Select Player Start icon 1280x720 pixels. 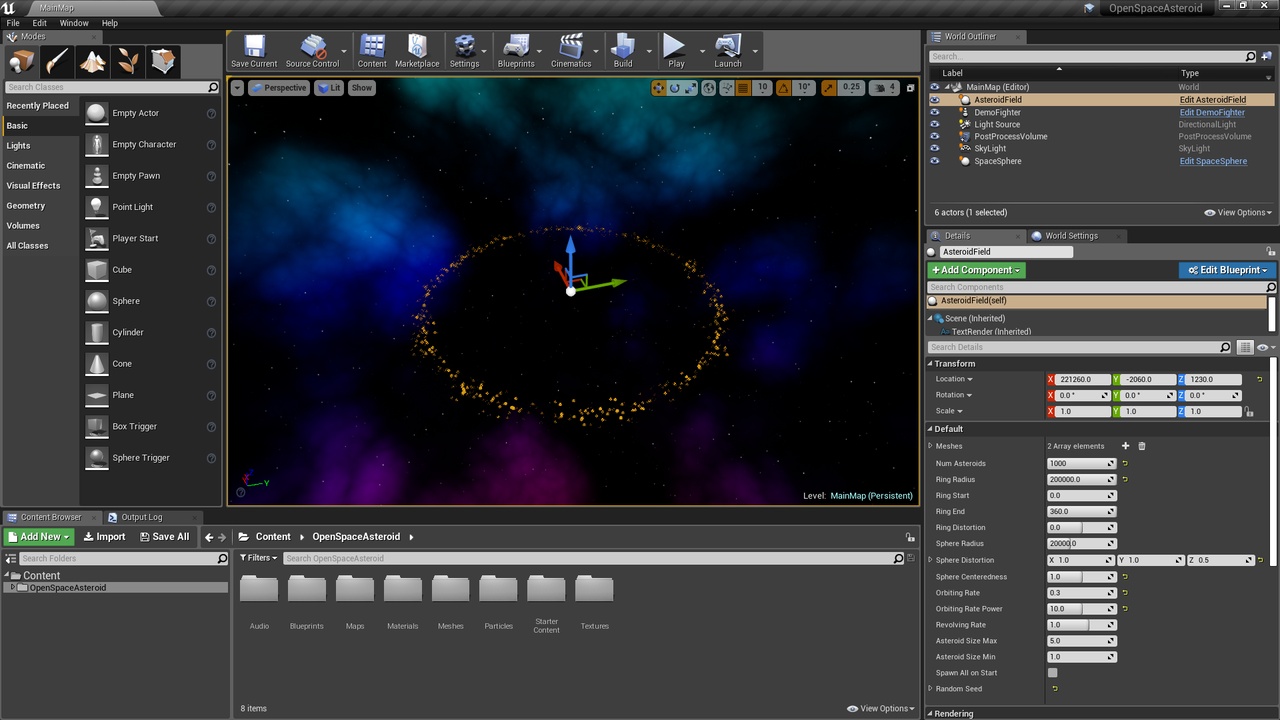click(x=96, y=238)
